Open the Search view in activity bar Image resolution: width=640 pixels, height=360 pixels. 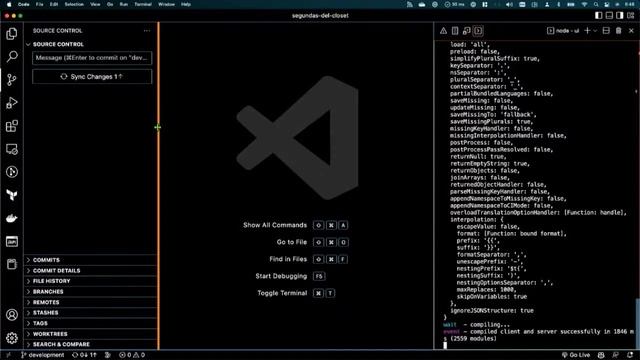pos(12,56)
